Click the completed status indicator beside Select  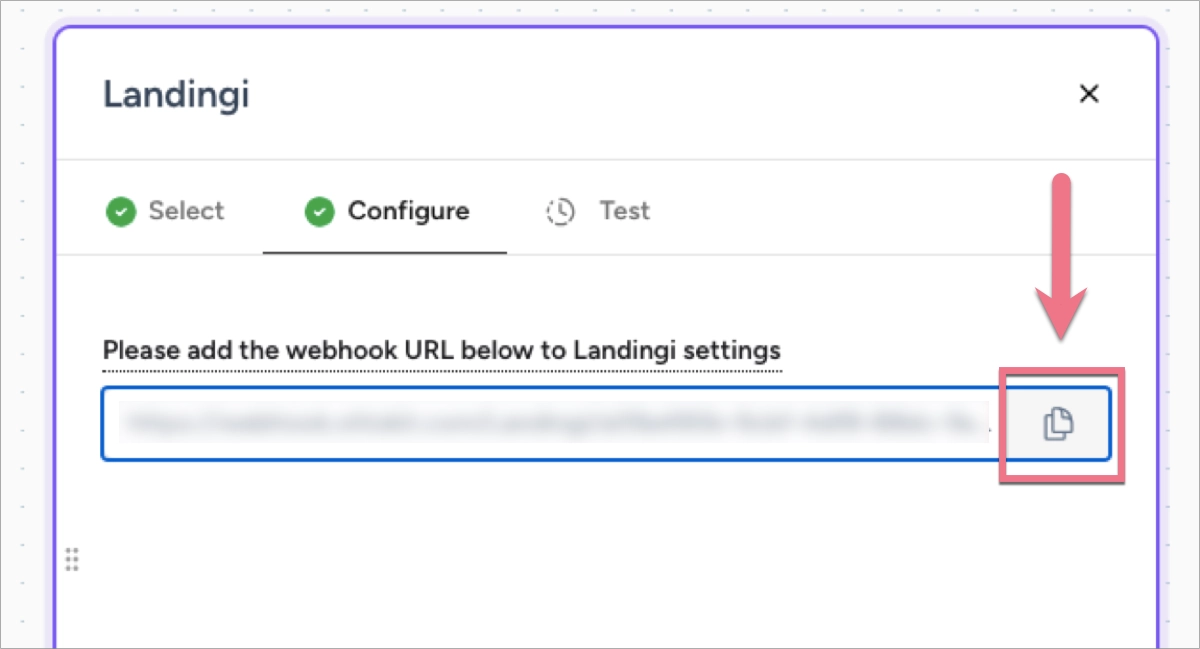[120, 212]
